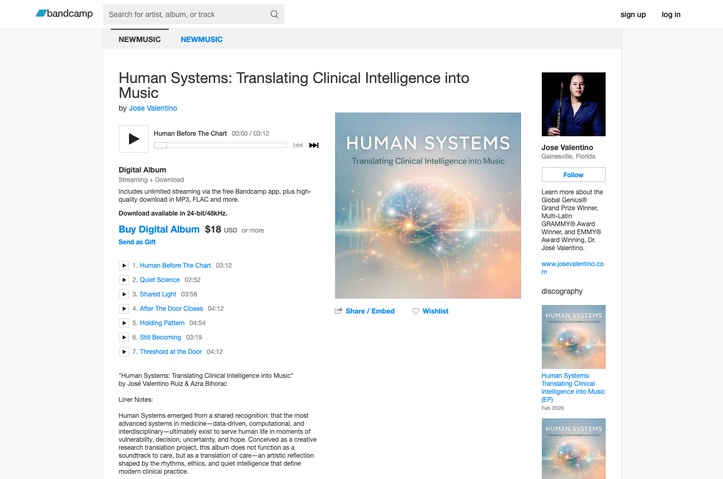Viewport: 723px width, 479px height.
Task: Click the Gainesville, Florida location text
Action: click(x=568, y=157)
